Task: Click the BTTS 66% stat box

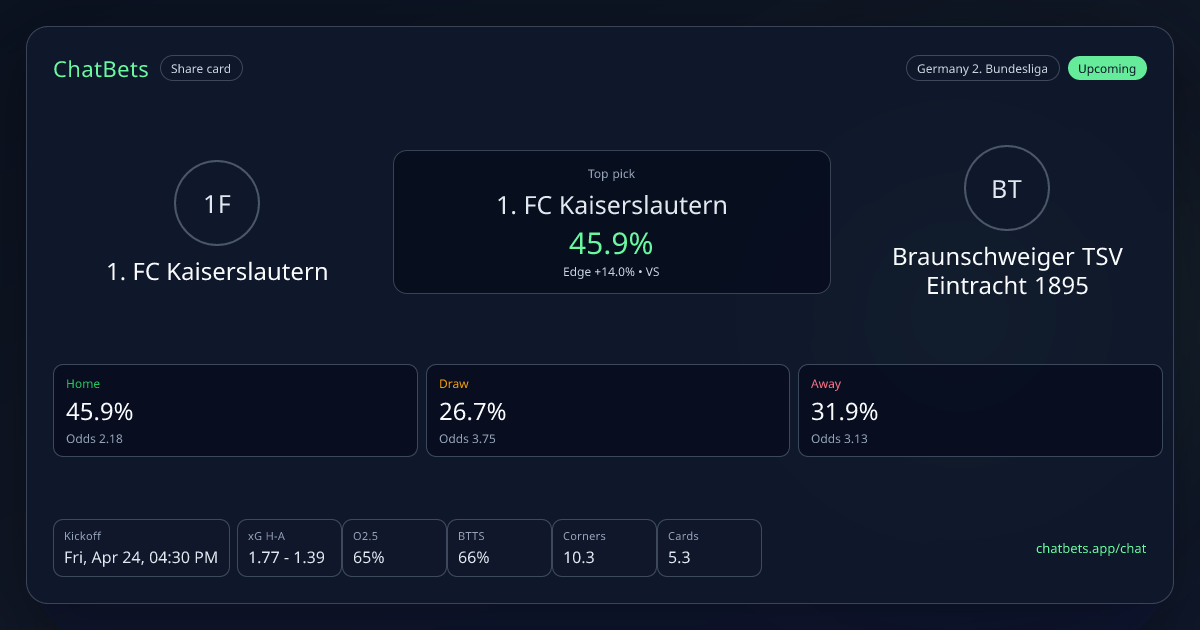Action: pyautogui.click(x=499, y=548)
